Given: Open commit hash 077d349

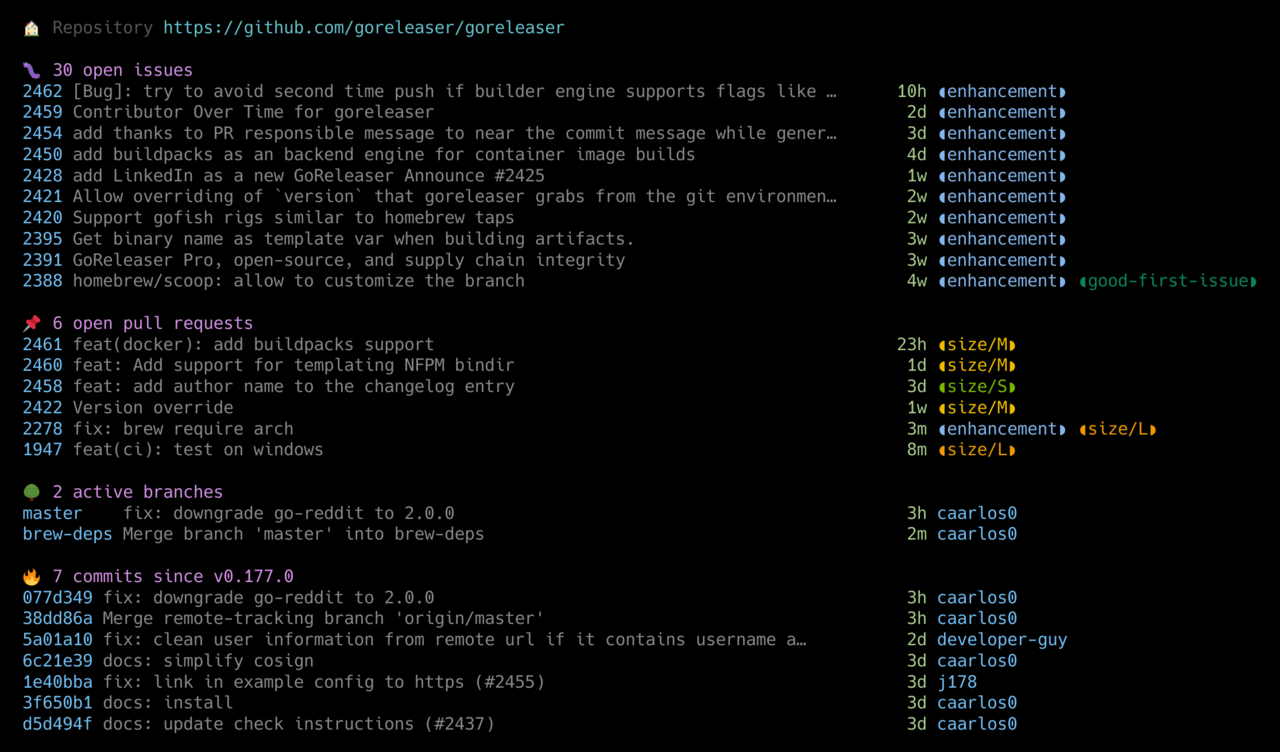Looking at the screenshot, I should [58, 598].
